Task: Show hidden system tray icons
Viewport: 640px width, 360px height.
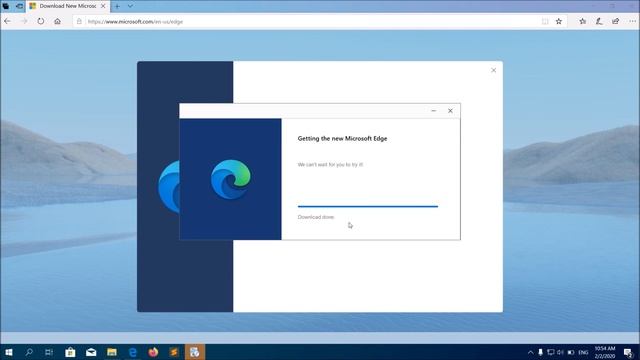Action: coord(530,352)
